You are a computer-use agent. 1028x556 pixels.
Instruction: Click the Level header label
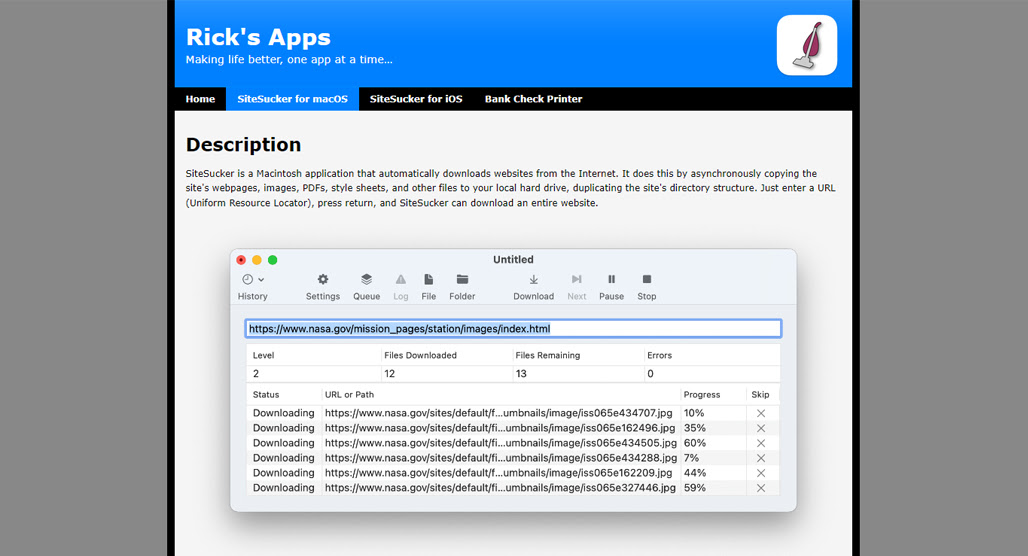click(x=264, y=355)
